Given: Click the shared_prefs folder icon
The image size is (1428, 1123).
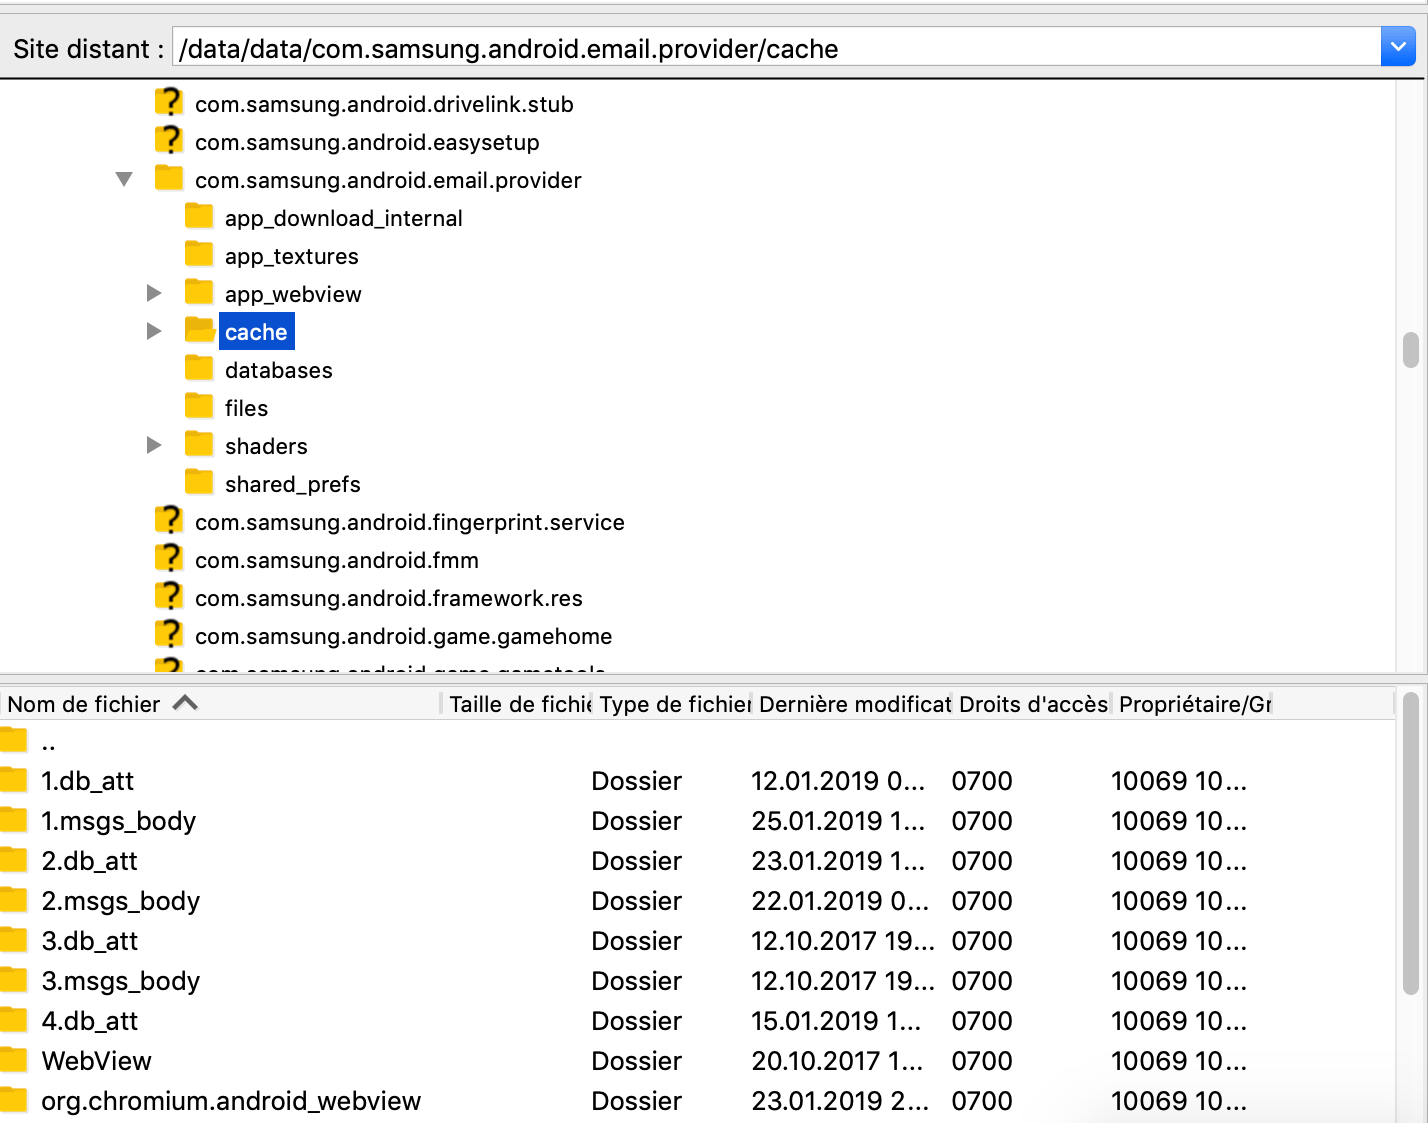Looking at the screenshot, I should pos(199,482).
